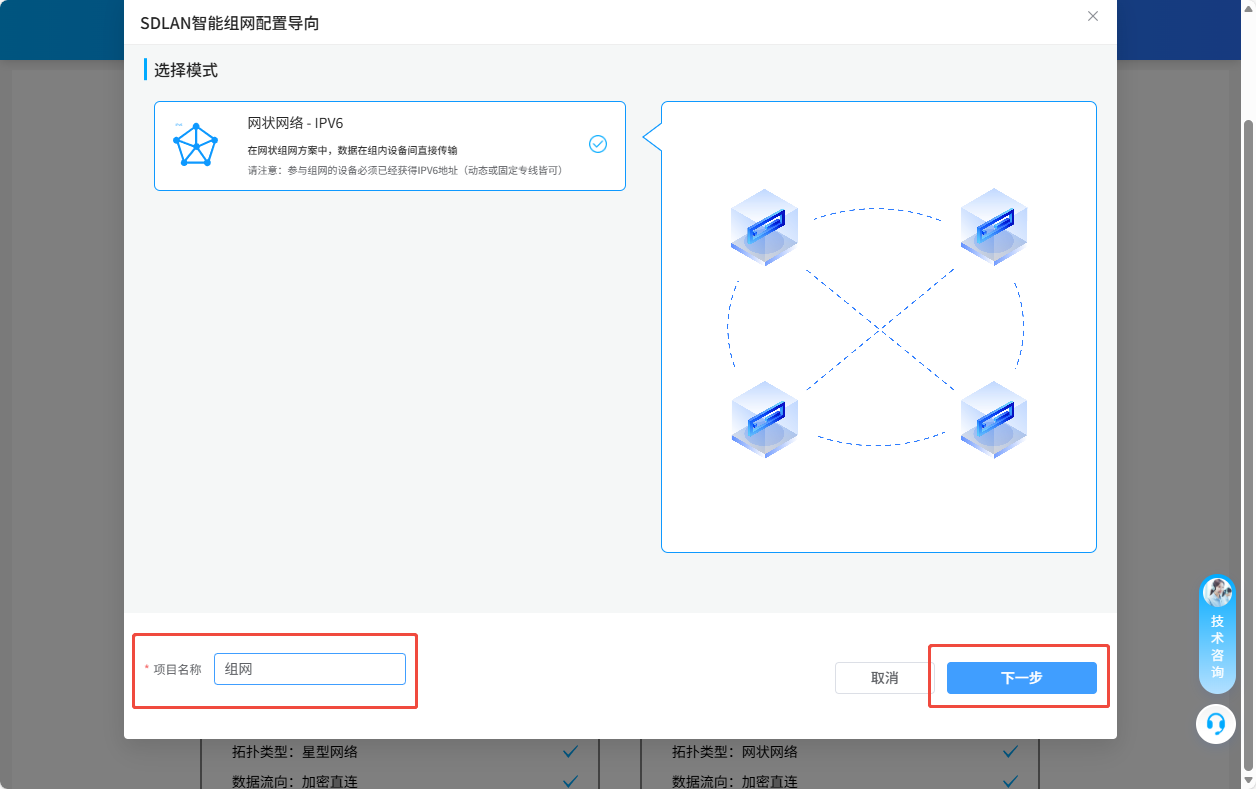Select the 网状网络 - IPV6 mode title
Viewport: 1256px width, 789px height.
295,123
